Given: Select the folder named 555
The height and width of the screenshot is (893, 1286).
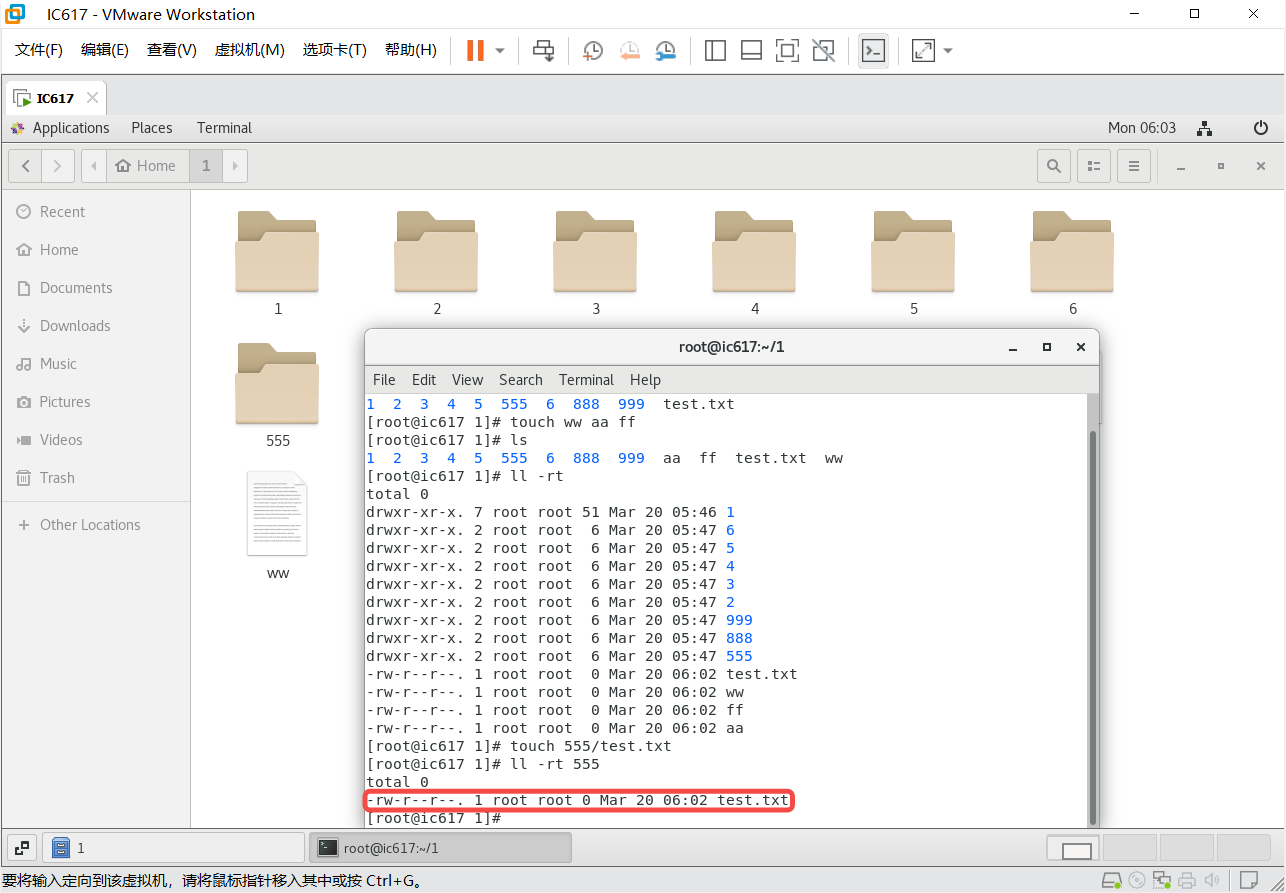Looking at the screenshot, I should (x=277, y=383).
